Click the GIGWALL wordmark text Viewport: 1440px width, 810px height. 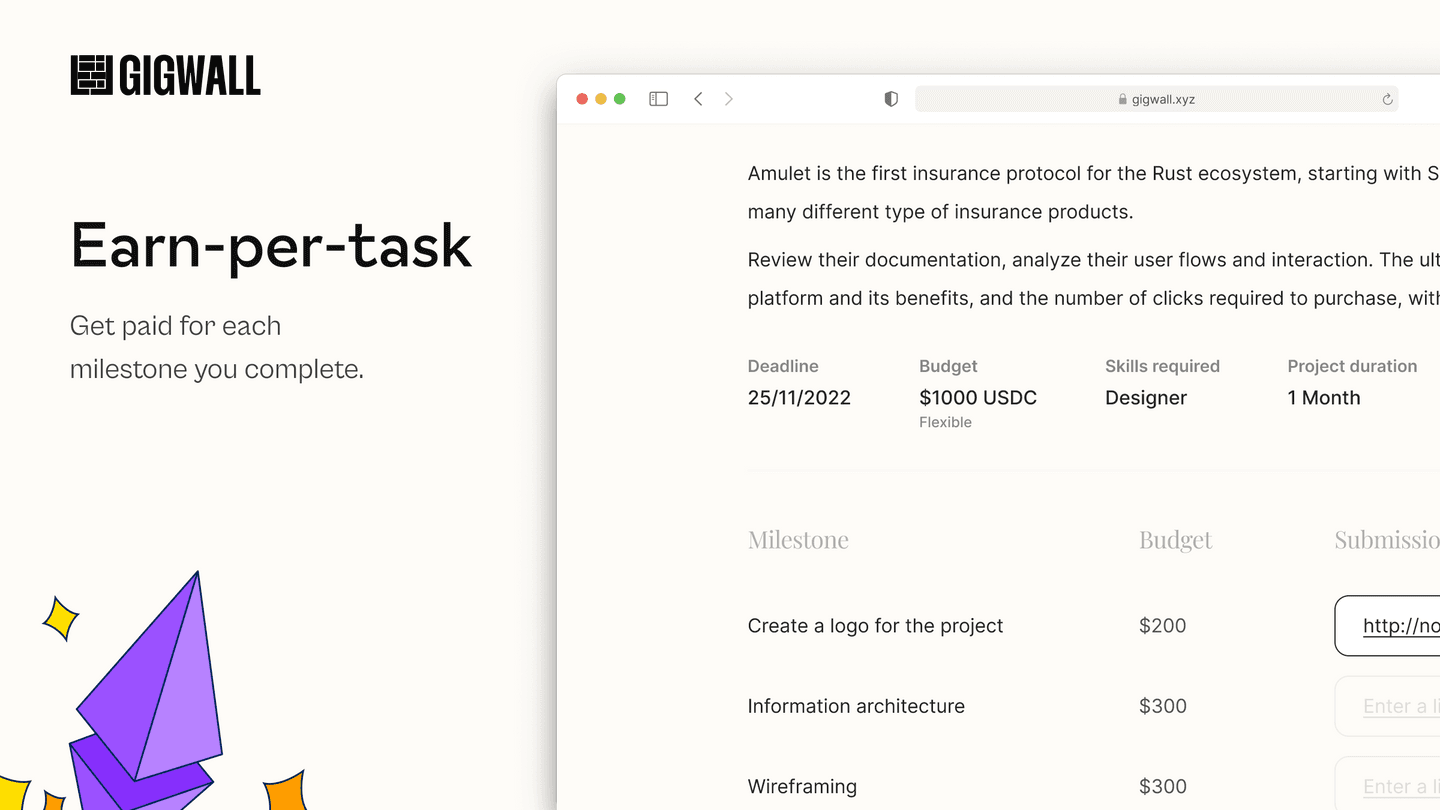coord(190,75)
